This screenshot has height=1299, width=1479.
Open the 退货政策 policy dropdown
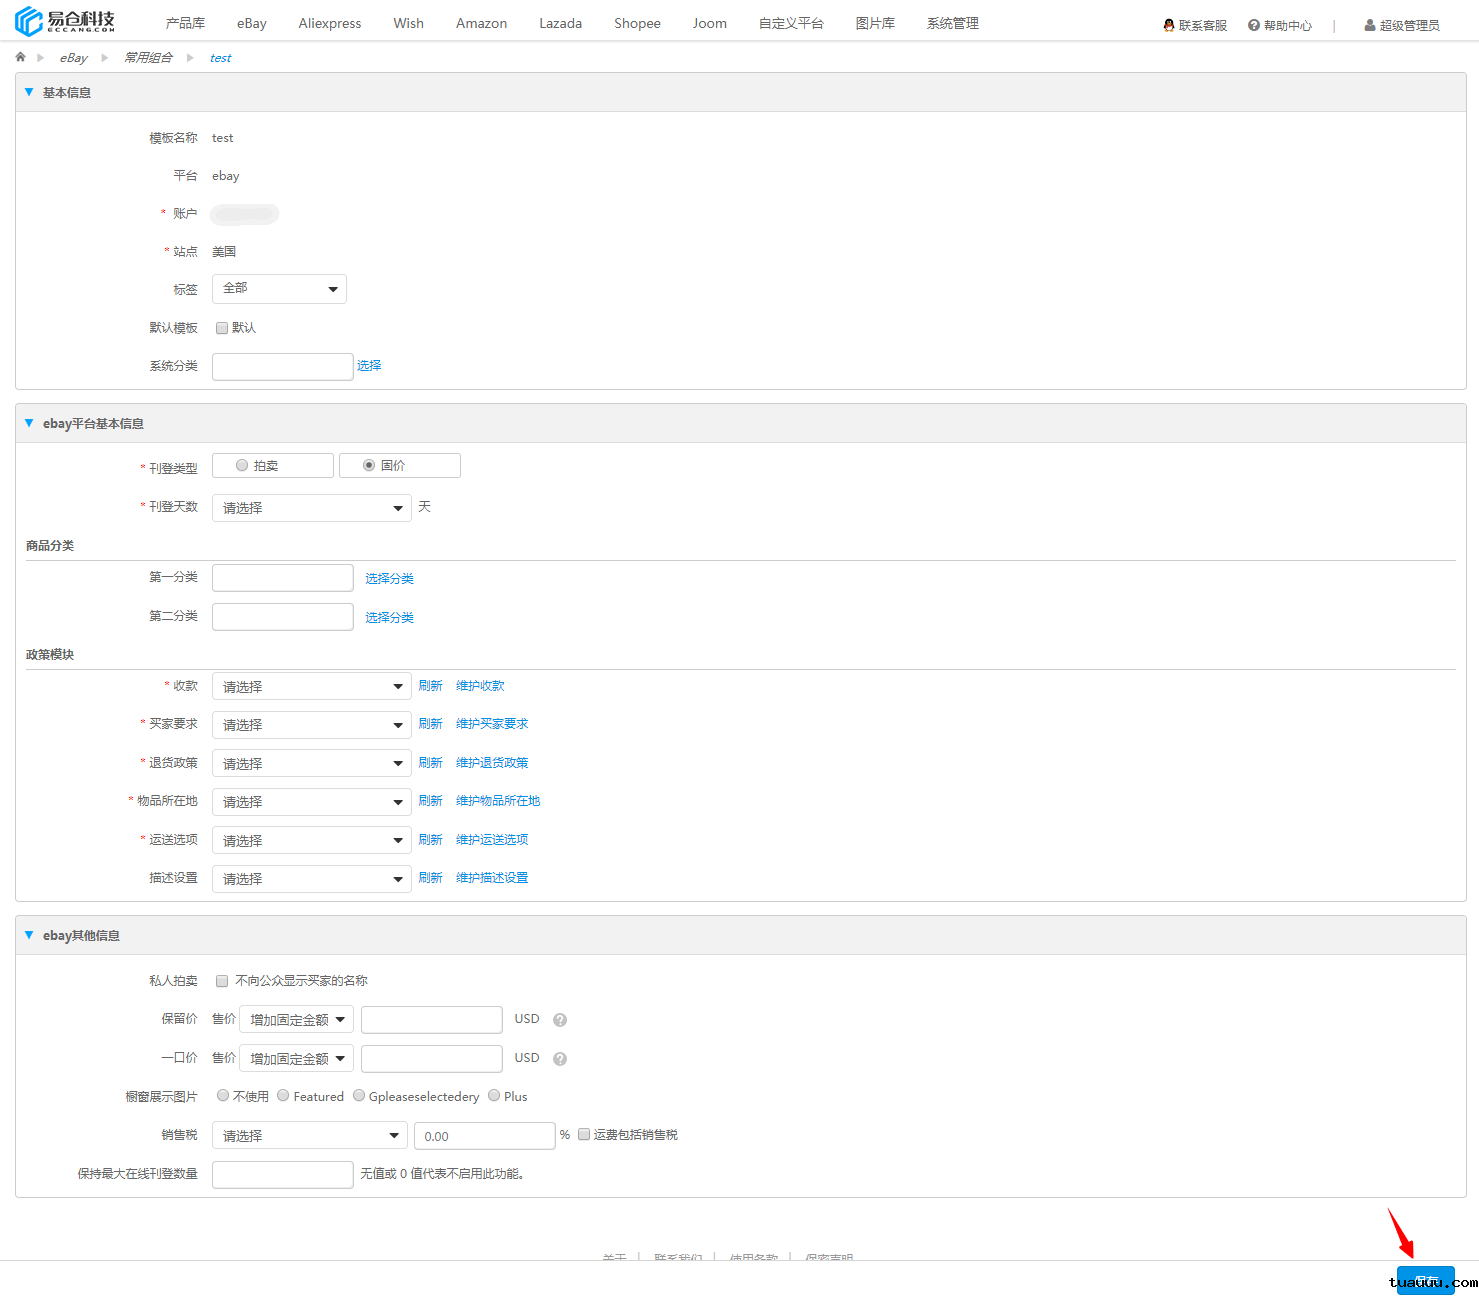pyautogui.click(x=311, y=763)
